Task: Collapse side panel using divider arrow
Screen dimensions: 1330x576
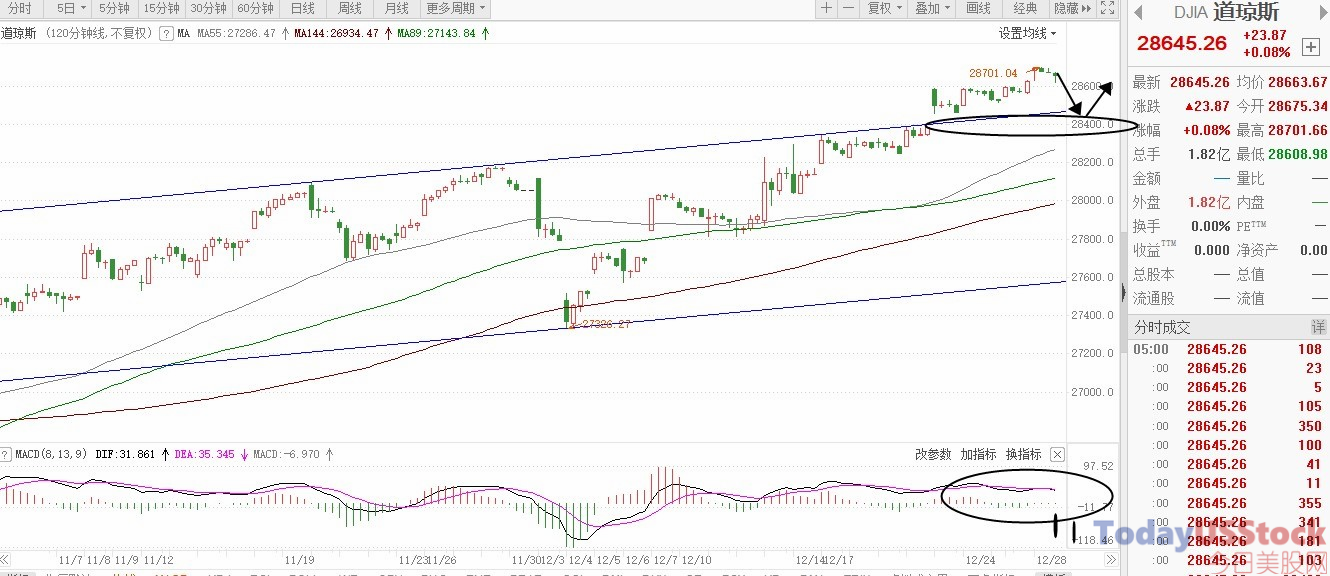Action: (1122, 291)
